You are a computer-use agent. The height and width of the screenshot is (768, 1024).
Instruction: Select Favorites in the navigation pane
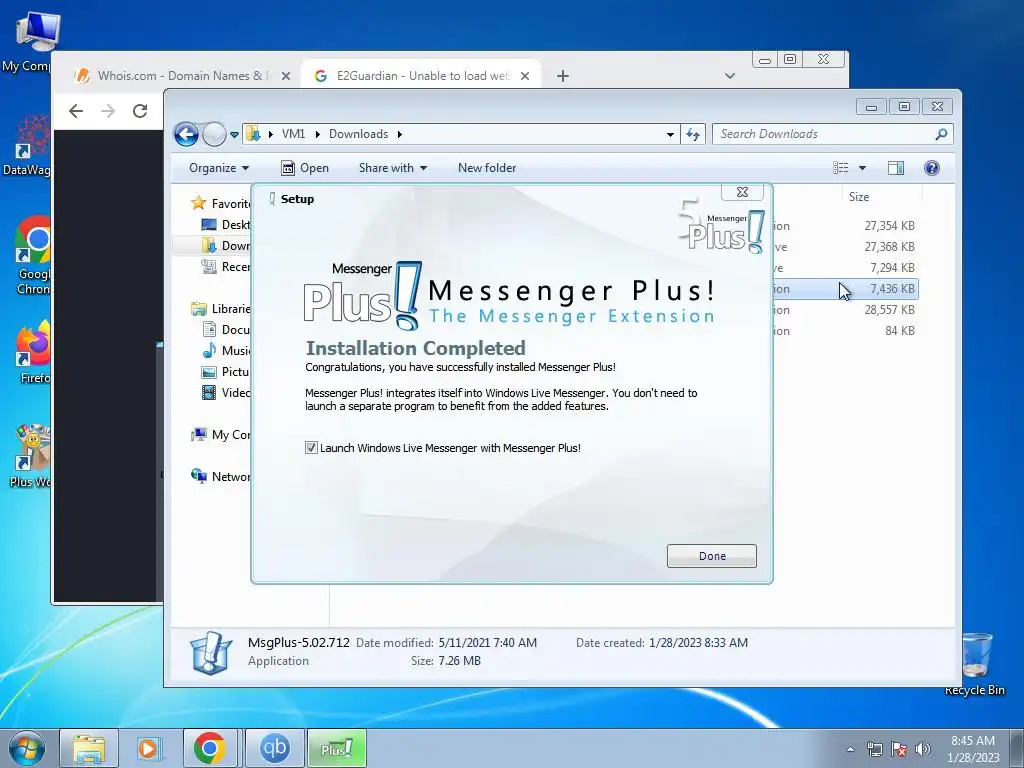coord(221,203)
